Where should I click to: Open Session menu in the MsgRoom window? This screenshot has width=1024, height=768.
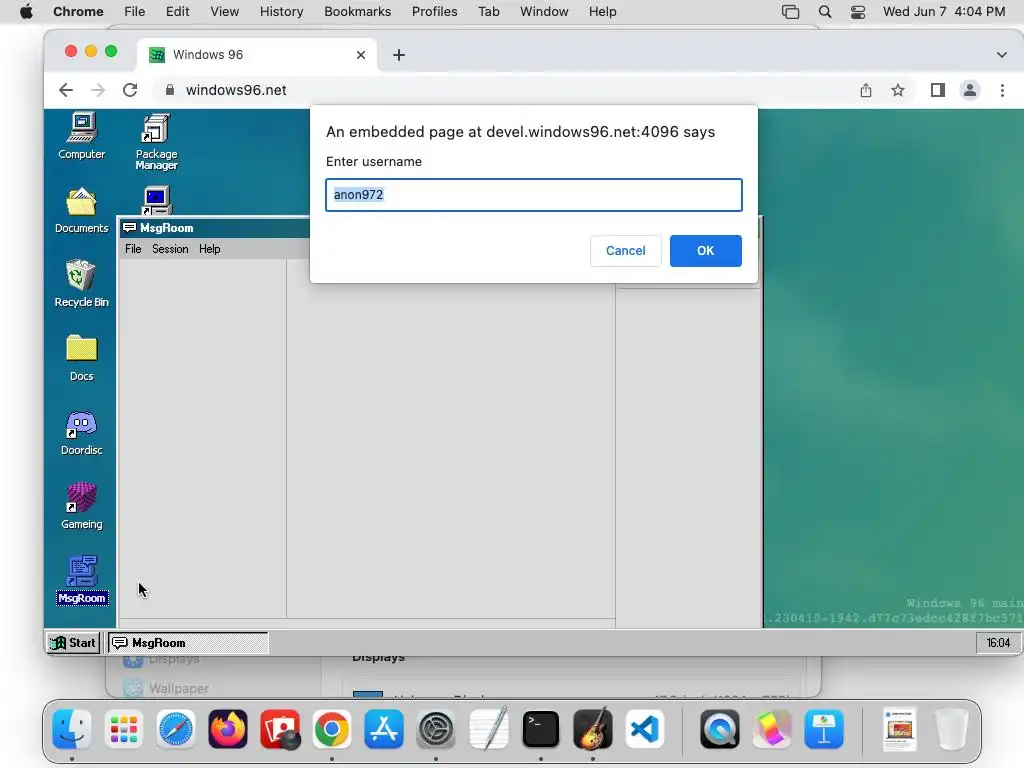coord(170,249)
